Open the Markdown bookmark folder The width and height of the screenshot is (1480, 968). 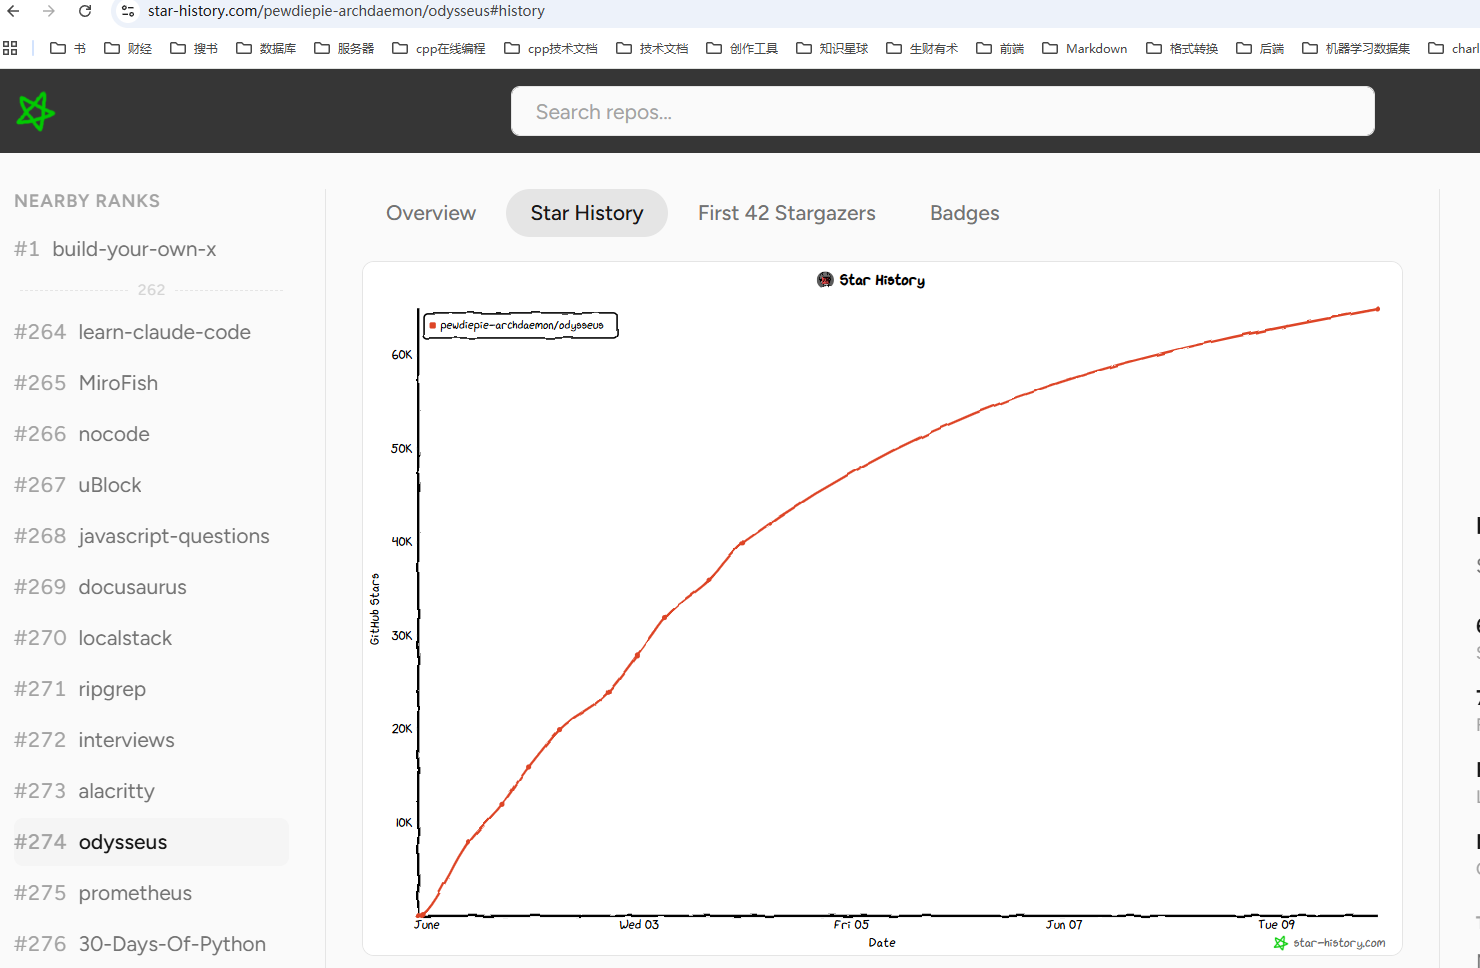[1085, 48]
